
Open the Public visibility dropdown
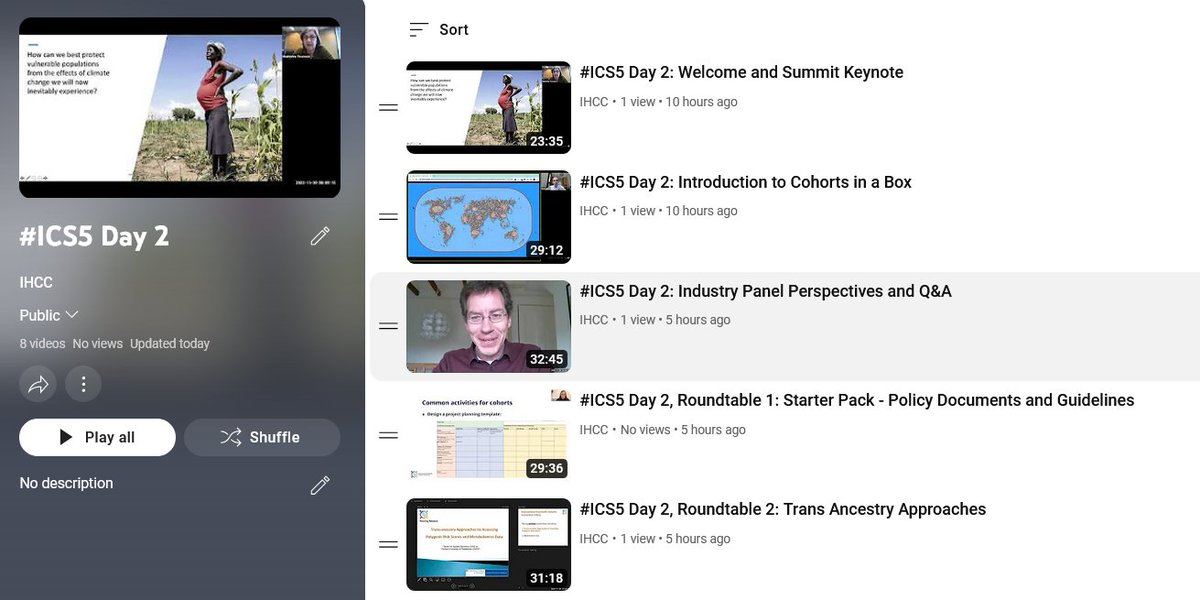pyautogui.click(x=48, y=315)
